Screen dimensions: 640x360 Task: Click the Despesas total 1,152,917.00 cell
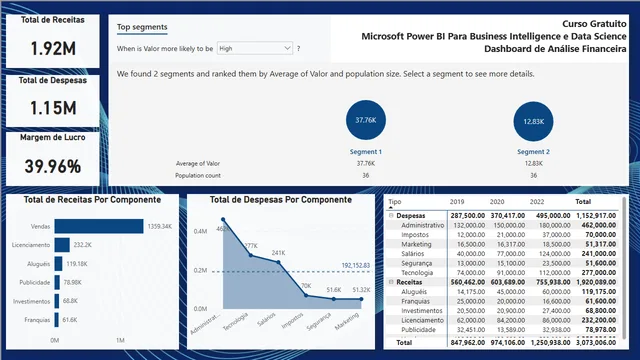pos(596,215)
